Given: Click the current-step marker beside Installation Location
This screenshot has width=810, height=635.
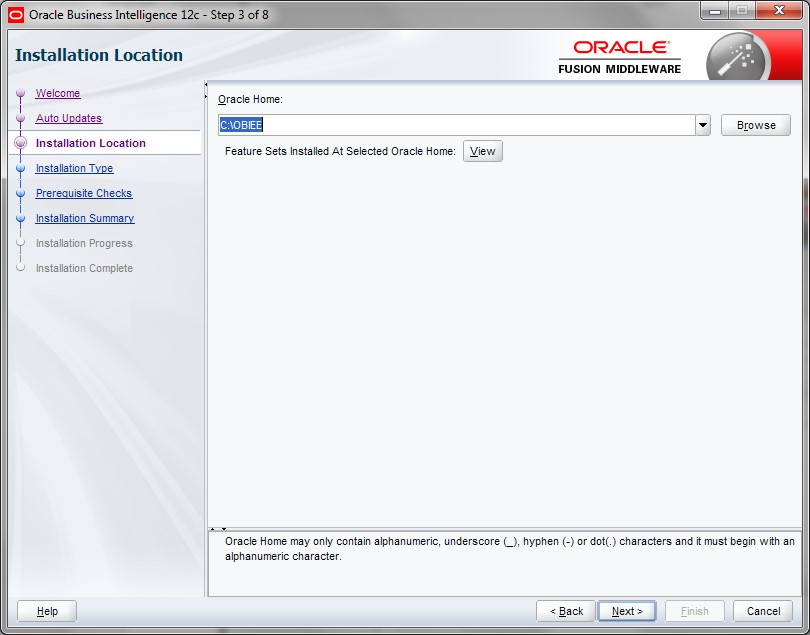Looking at the screenshot, I should click(x=20, y=144).
